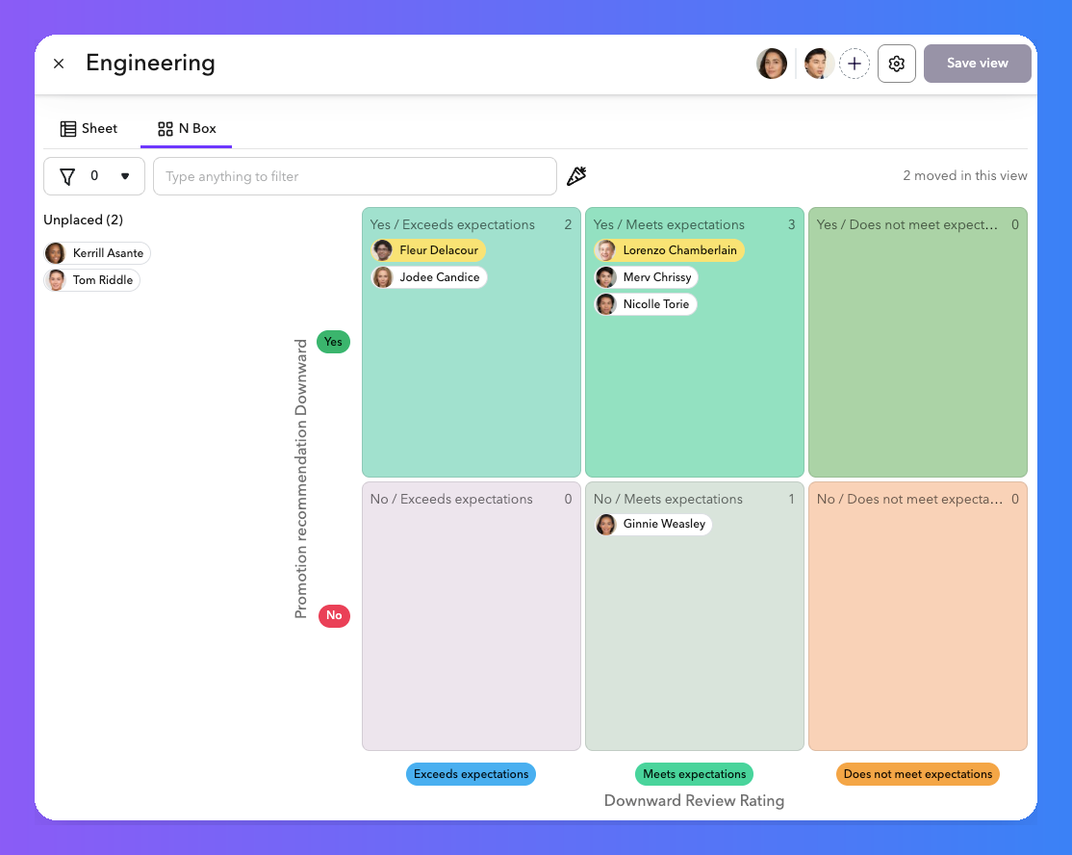Viewport: 1072px width, 855px height.
Task: Click the celebration confetti icon
Action: 576,176
